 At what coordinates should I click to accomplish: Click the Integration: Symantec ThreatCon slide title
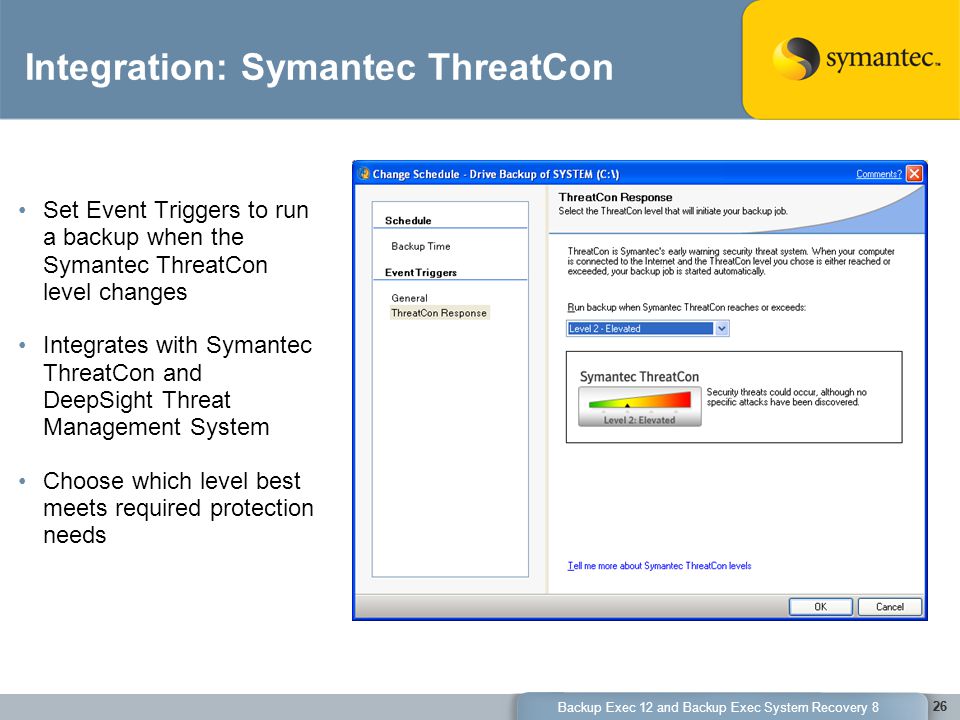pos(319,67)
